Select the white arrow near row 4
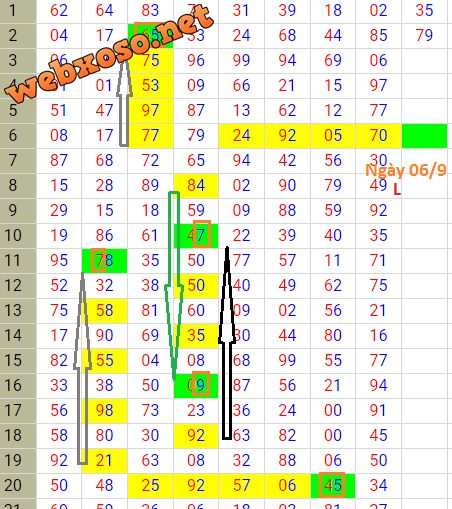Image resolution: width=452 pixels, height=509 pixels. point(124,102)
